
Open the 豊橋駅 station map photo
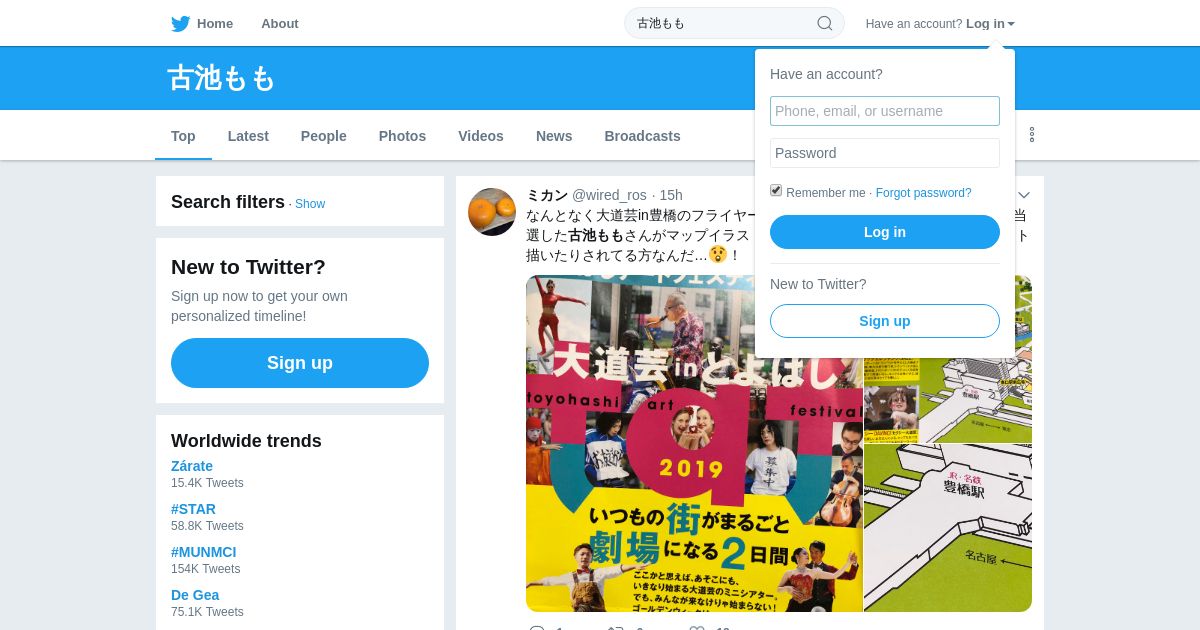point(948,528)
